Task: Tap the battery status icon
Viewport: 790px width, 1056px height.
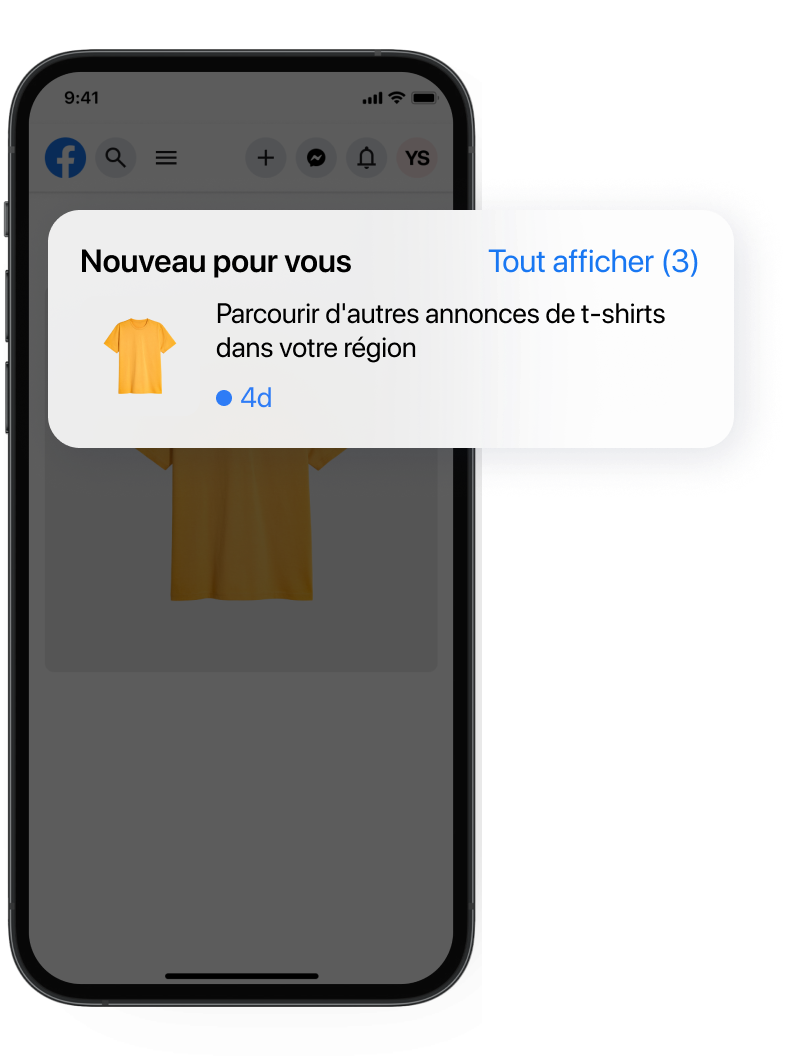Action: (x=425, y=98)
